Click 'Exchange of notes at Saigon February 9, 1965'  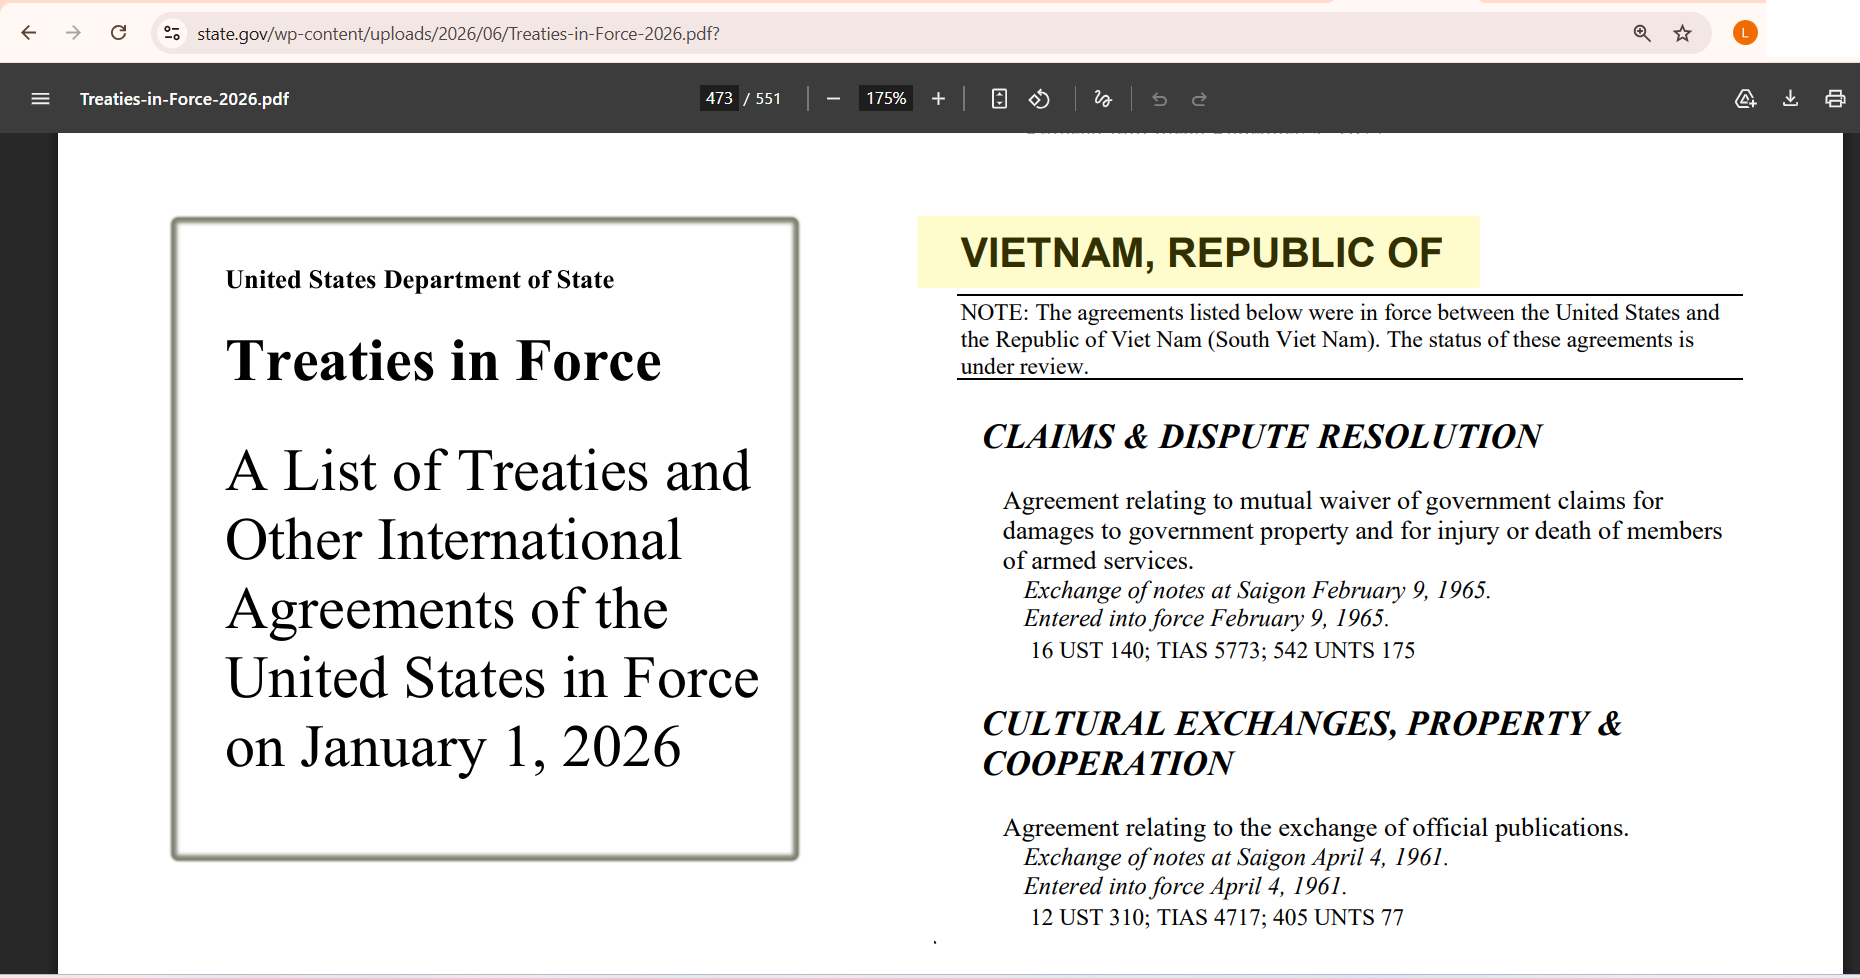(x=1257, y=590)
